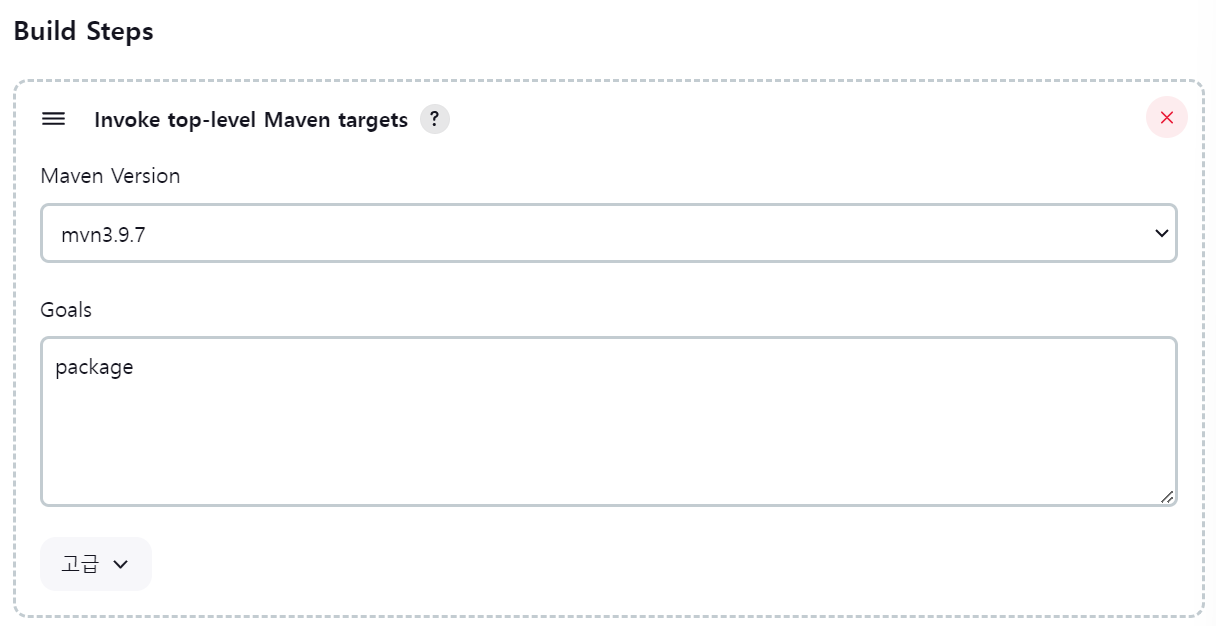Image resolution: width=1216 pixels, height=626 pixels.
Task: Select the mvn3.9.7 value in the combo box
Action: pos(104,235)
